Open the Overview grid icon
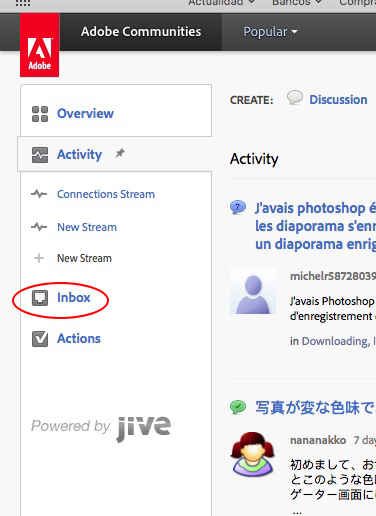The width and height of the screenshot is (376, 516). [x=40, y=114]
